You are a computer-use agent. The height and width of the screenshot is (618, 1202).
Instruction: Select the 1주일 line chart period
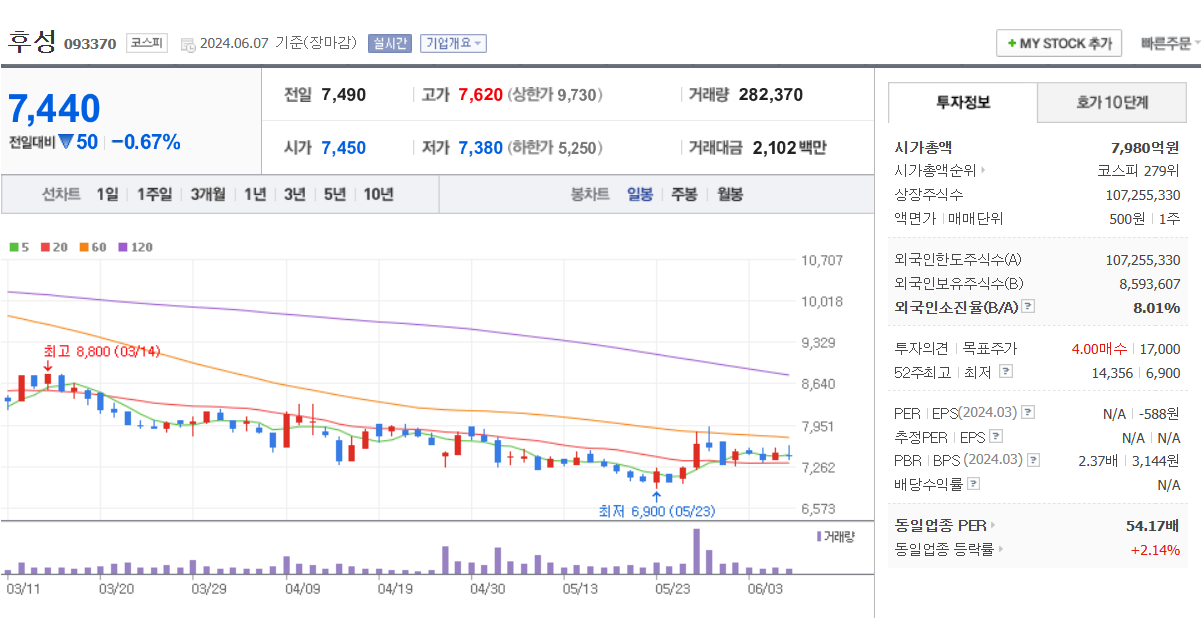[154, 194]
